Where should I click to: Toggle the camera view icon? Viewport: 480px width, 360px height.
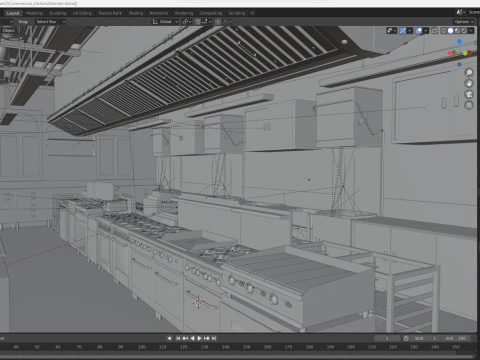point(469,94)
